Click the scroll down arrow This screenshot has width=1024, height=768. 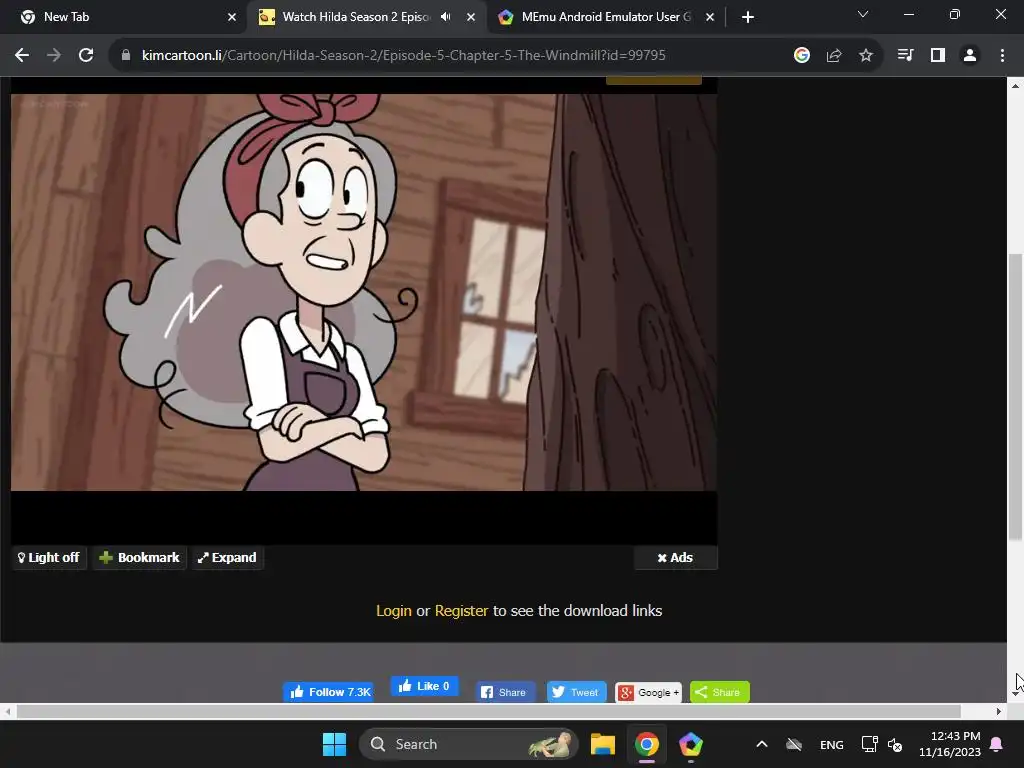click(x=1015, y=694)
